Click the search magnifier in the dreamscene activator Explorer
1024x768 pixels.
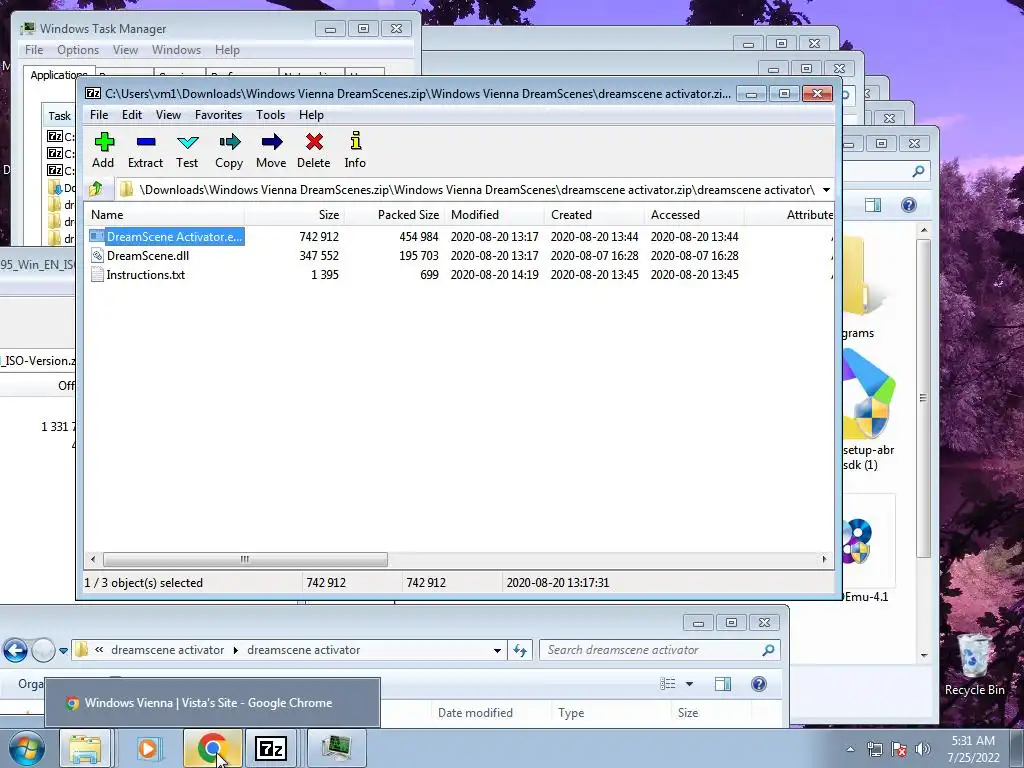click(769, 650)
